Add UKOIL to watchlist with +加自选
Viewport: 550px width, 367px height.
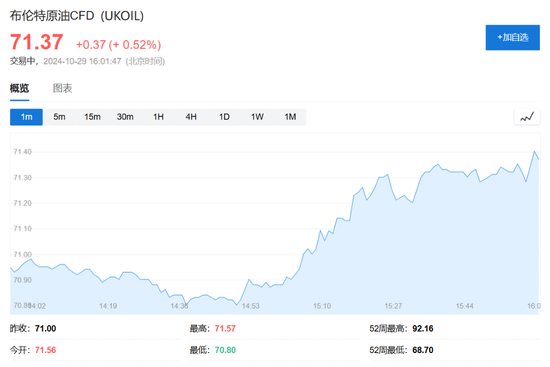tap(512, 38)
